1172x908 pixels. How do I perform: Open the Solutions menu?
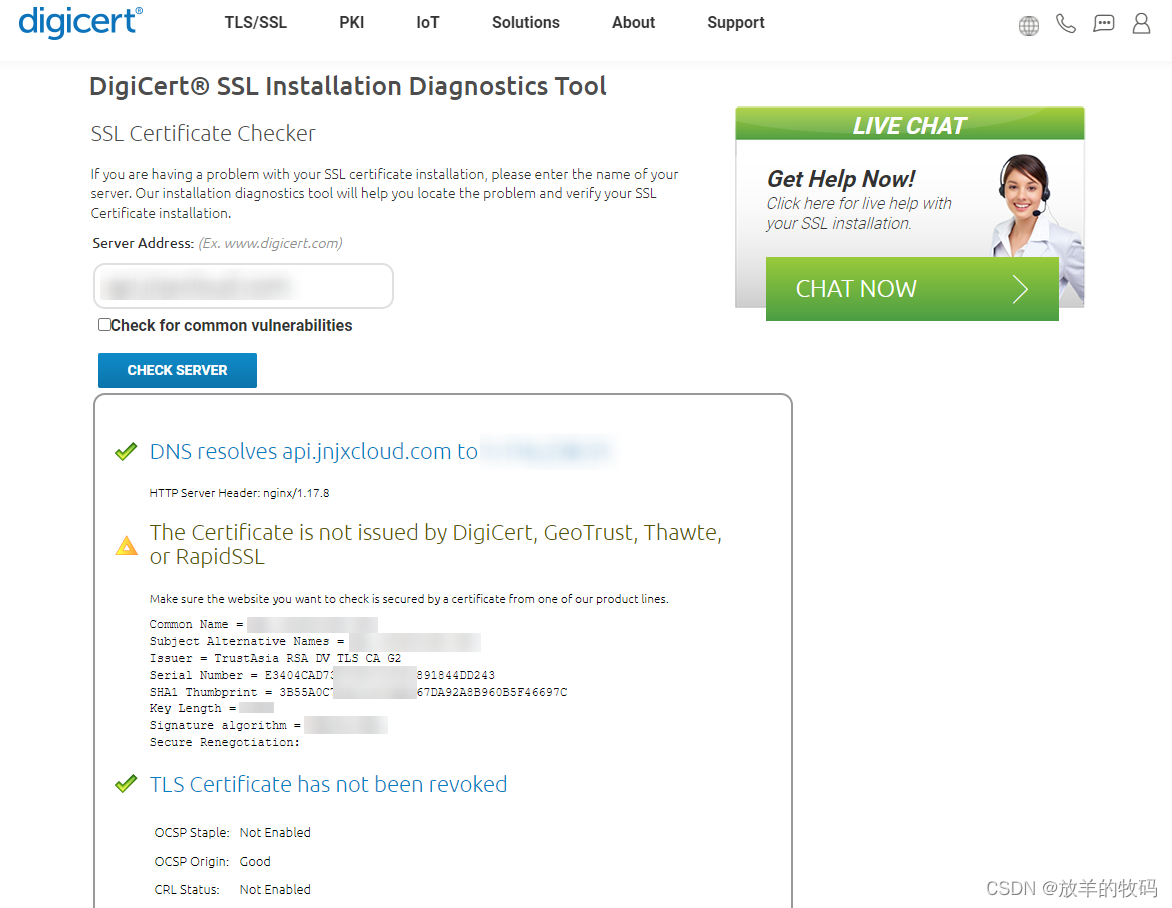pyautogui.click(x=525, y=22)
